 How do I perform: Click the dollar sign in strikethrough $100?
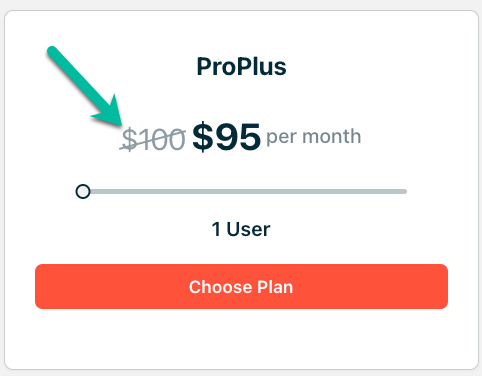pos(129,139)
